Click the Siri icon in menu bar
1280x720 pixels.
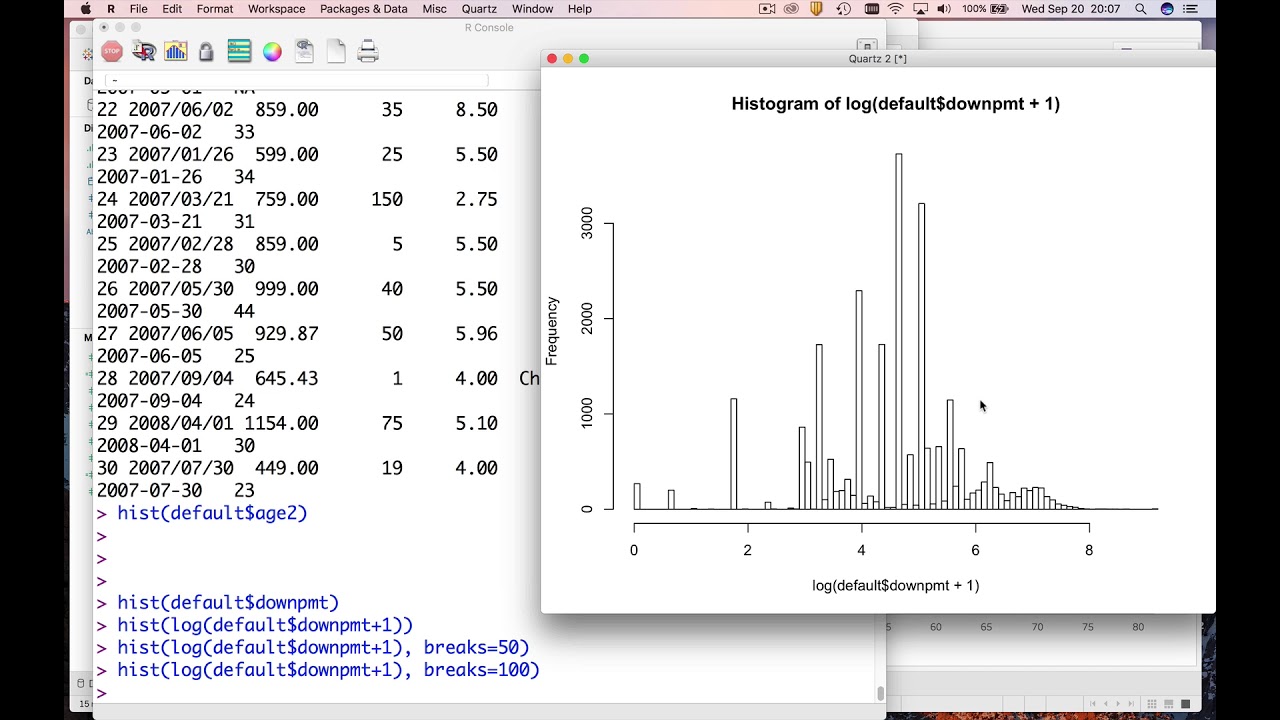[x=1166, y=9]
